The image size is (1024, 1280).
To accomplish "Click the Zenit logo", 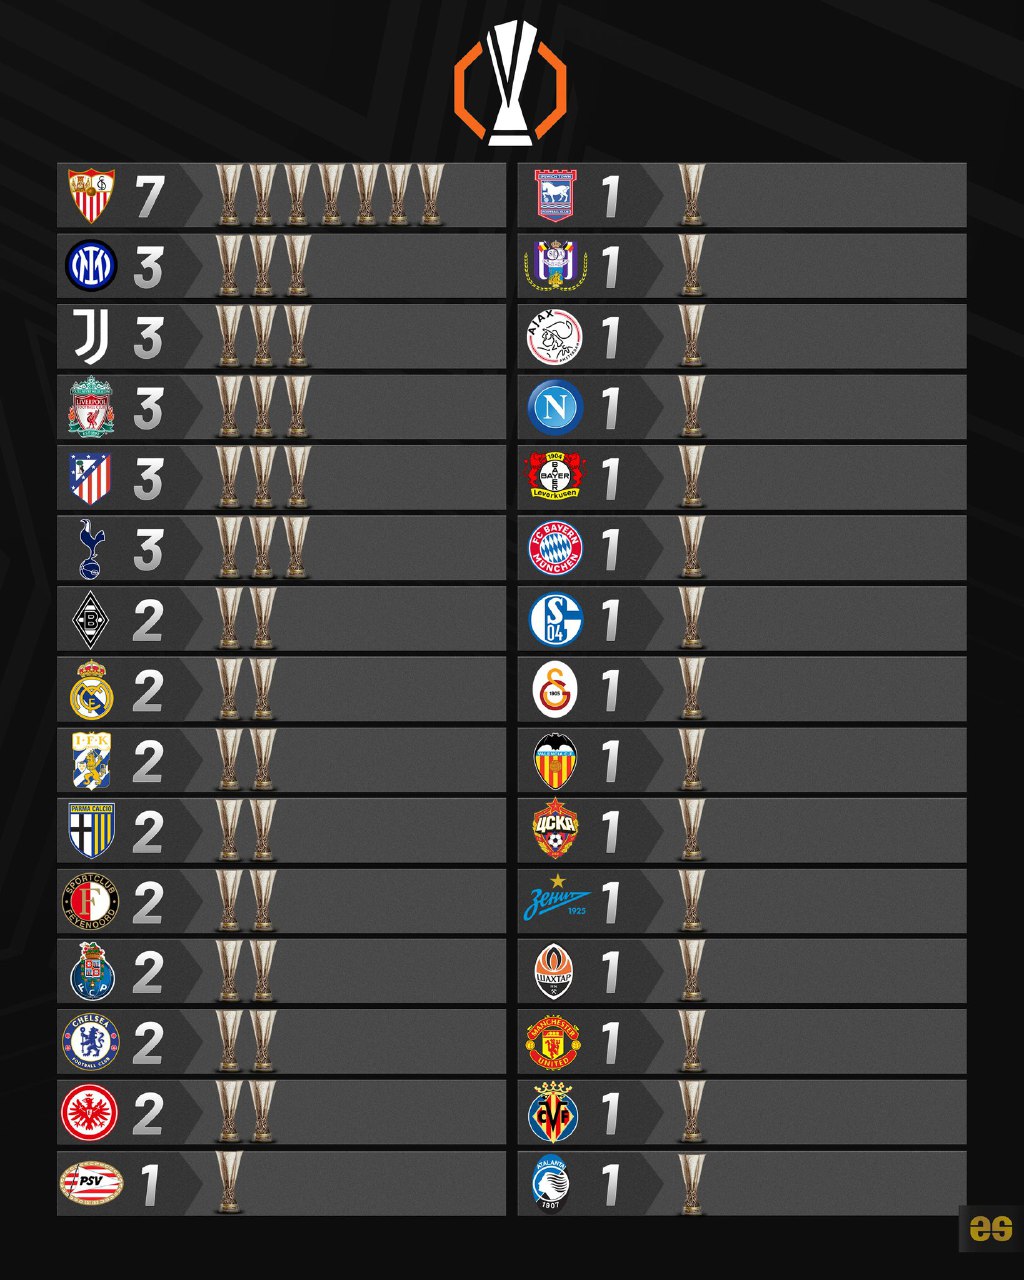I will pos(556,899).
